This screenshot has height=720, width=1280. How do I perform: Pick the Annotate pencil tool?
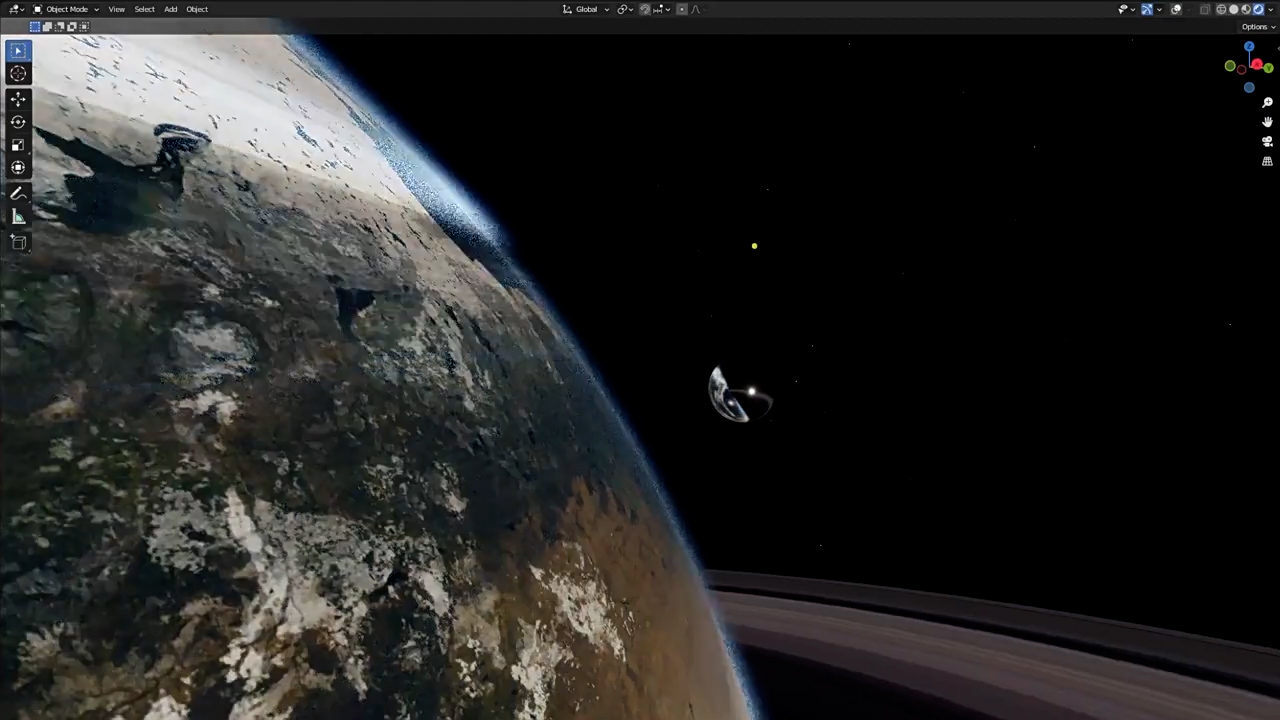click(x=18, y=193)
